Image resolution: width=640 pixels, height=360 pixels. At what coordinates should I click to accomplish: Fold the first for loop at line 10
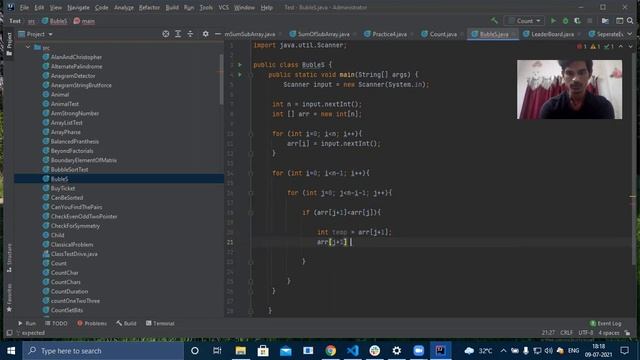coord(251,134)
